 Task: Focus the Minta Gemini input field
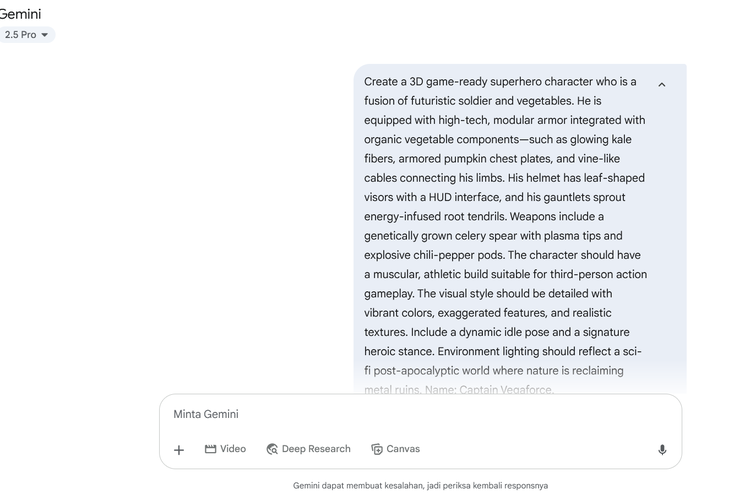[x=420, y=414]
